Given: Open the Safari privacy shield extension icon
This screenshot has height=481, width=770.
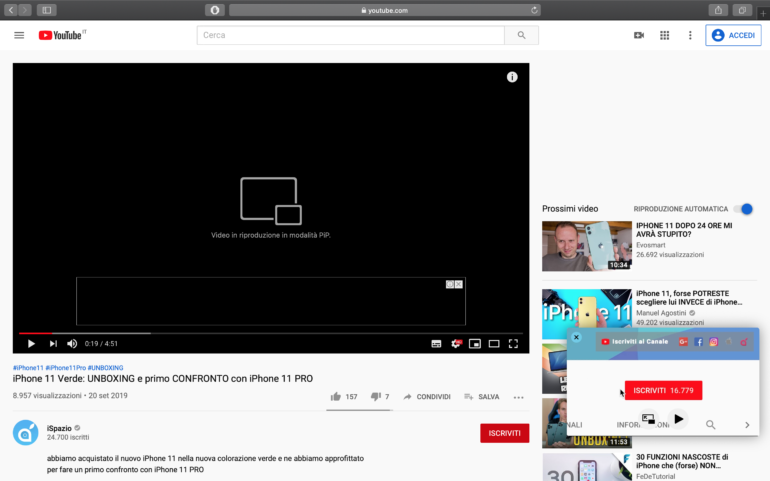Looking at the screenshot, I should coord(215,10).
